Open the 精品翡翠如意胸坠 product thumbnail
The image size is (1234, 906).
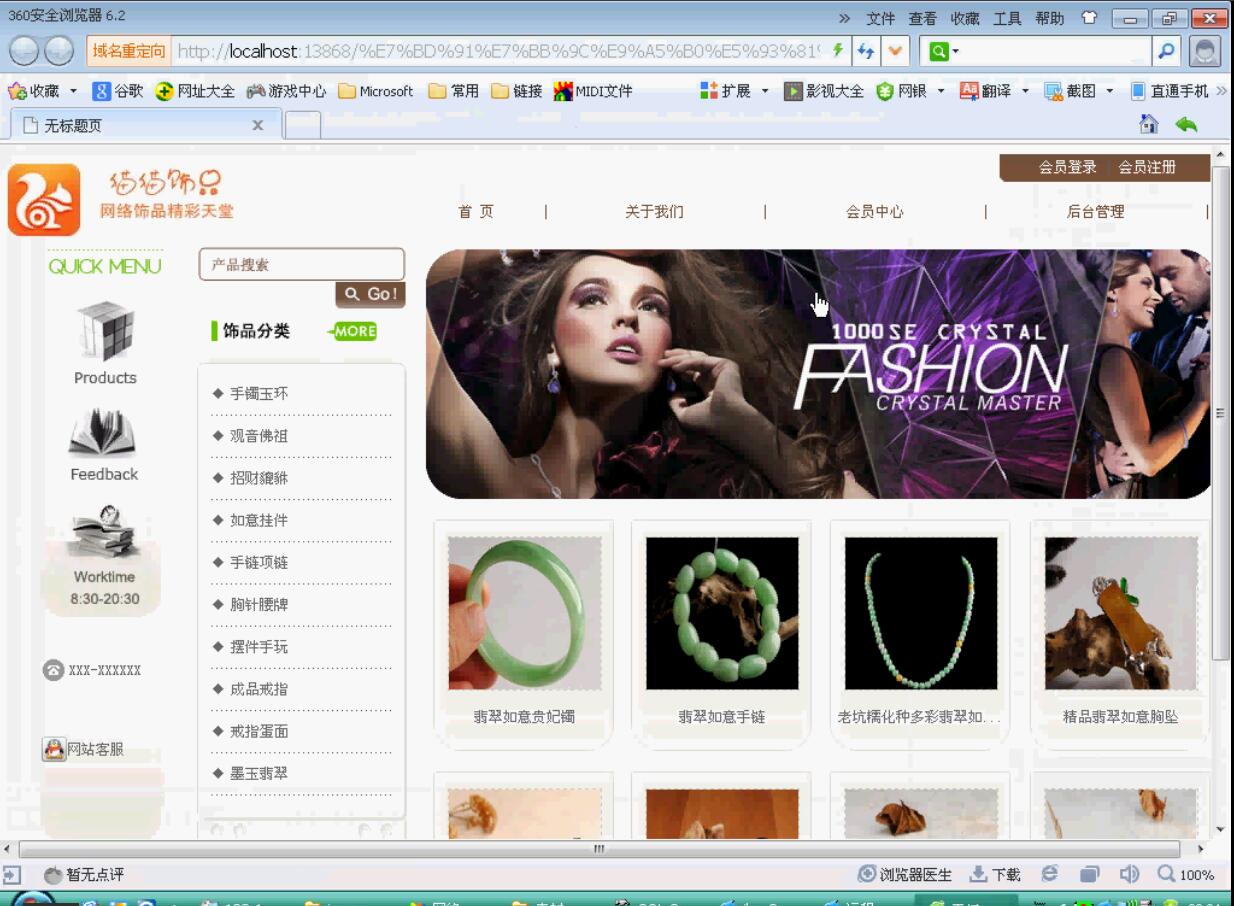[x=1121, y=613]
